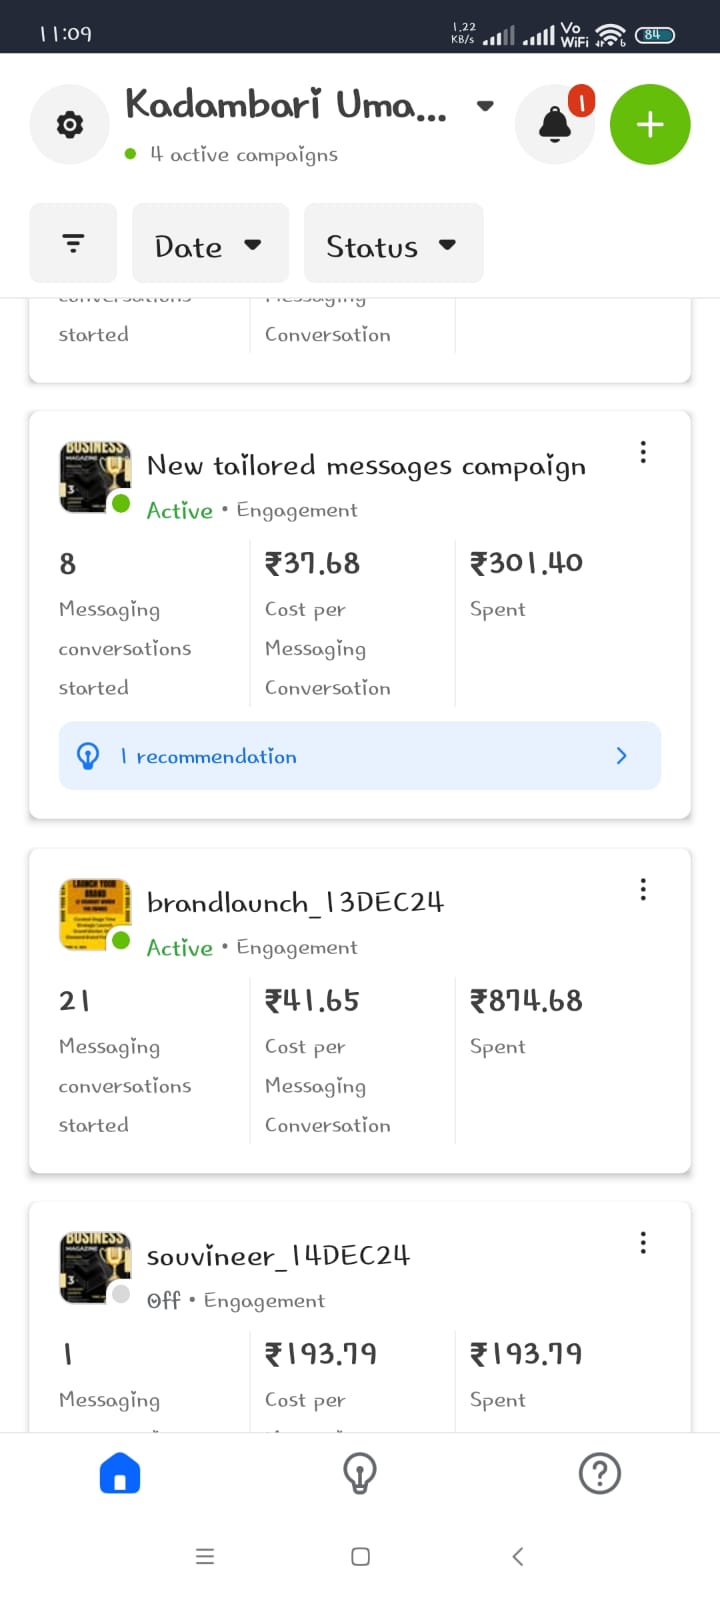
Task: Open recommendations lightbulb tab
Action: [360, 1473]
